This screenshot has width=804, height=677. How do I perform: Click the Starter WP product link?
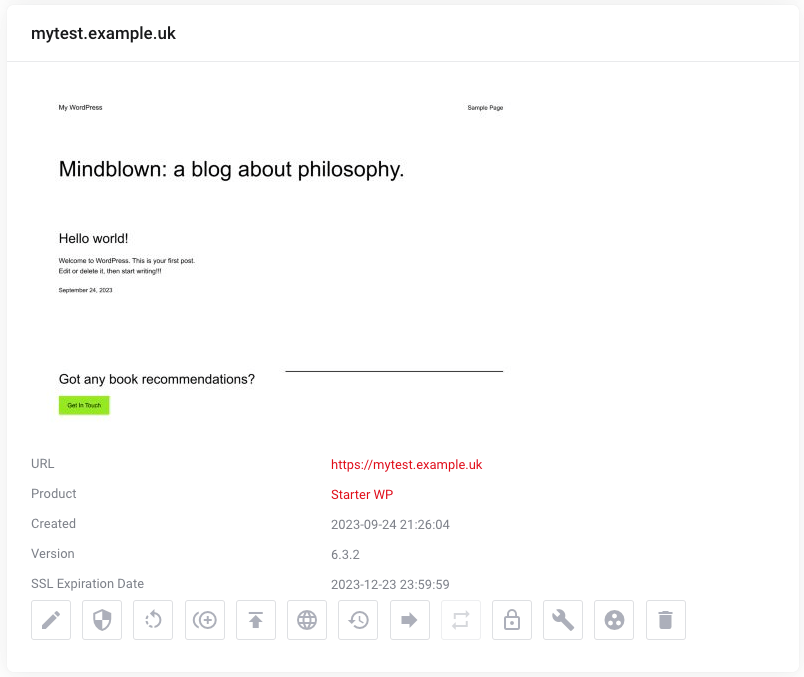point(362,494)
